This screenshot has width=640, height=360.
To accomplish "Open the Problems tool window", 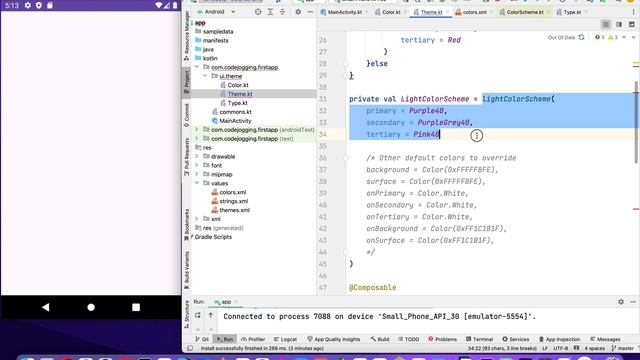I will (442, 339).
